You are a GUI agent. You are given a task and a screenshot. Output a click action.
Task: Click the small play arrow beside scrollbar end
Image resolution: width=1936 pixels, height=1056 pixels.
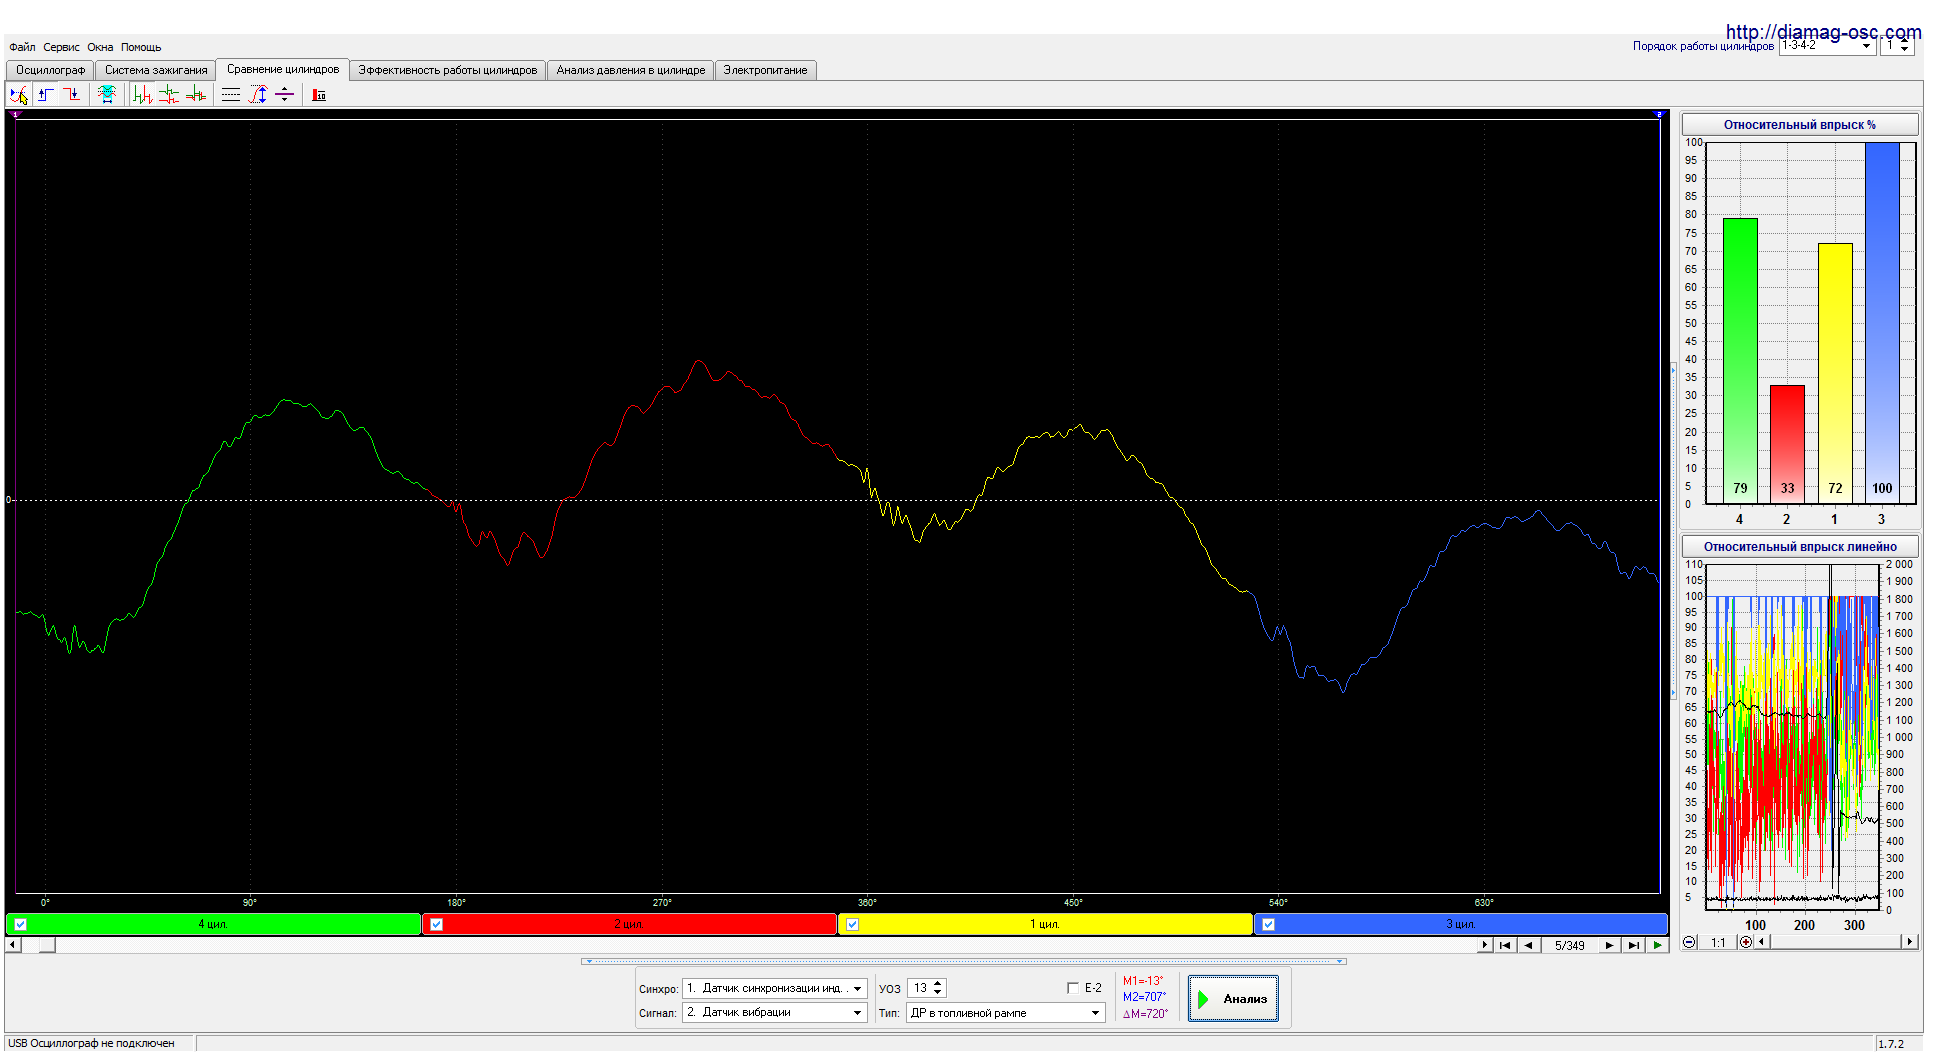(1484, 945)
